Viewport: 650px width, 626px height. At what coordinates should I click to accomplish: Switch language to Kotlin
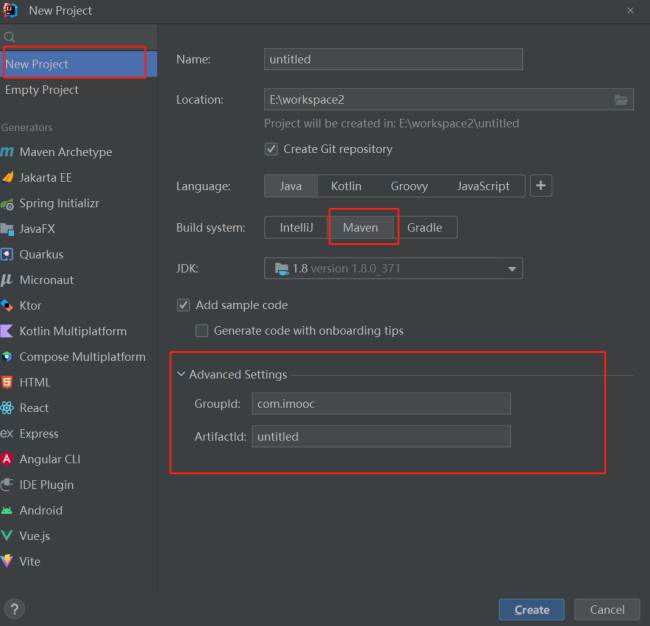click(x=346, y=186)
